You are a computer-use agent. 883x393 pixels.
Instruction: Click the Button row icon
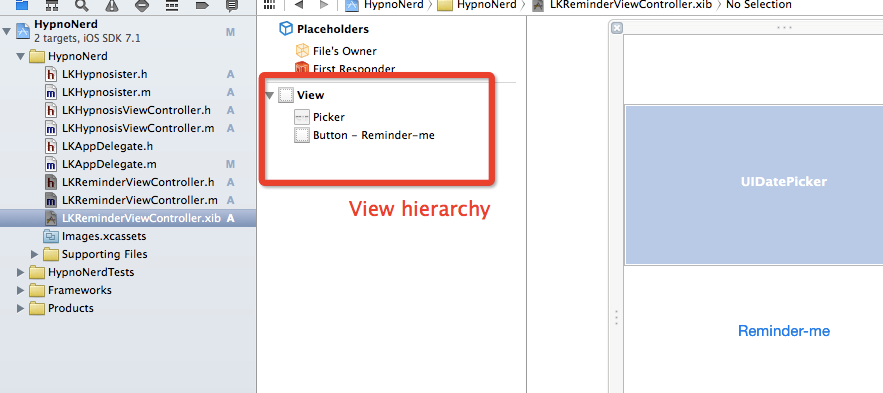302,135
